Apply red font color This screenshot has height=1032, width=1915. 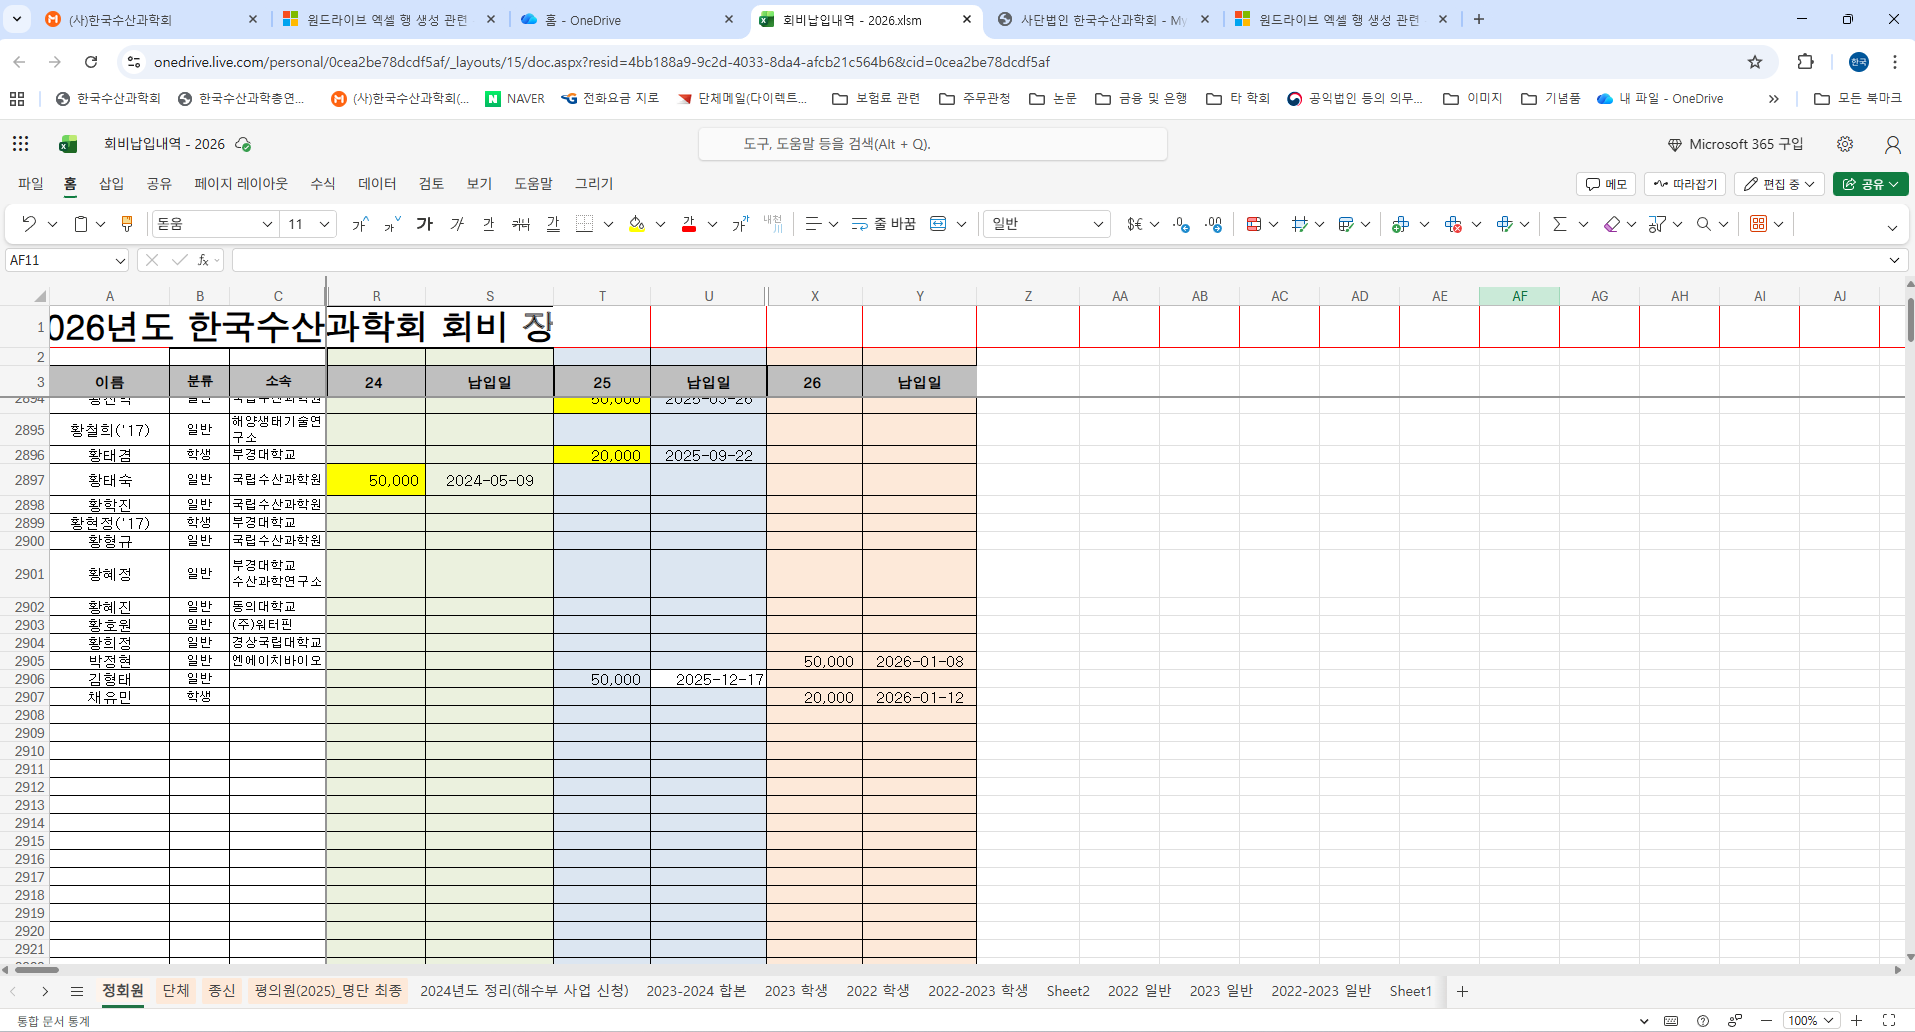pos(689,224)
